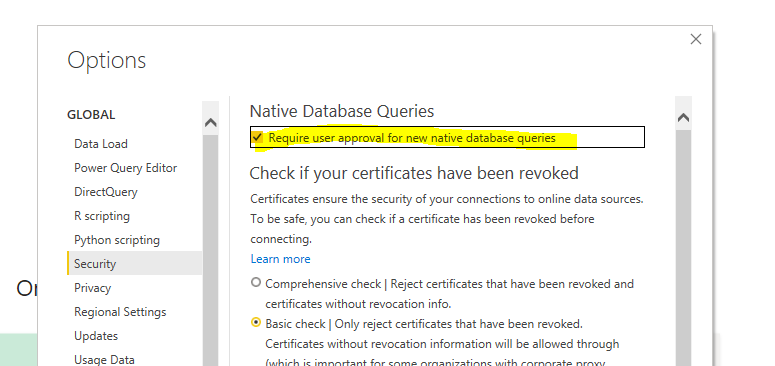Image resolution: width=775 pixels, height=366 pixels.
Task: Close the Options dialog with the X
Action: 695,39
